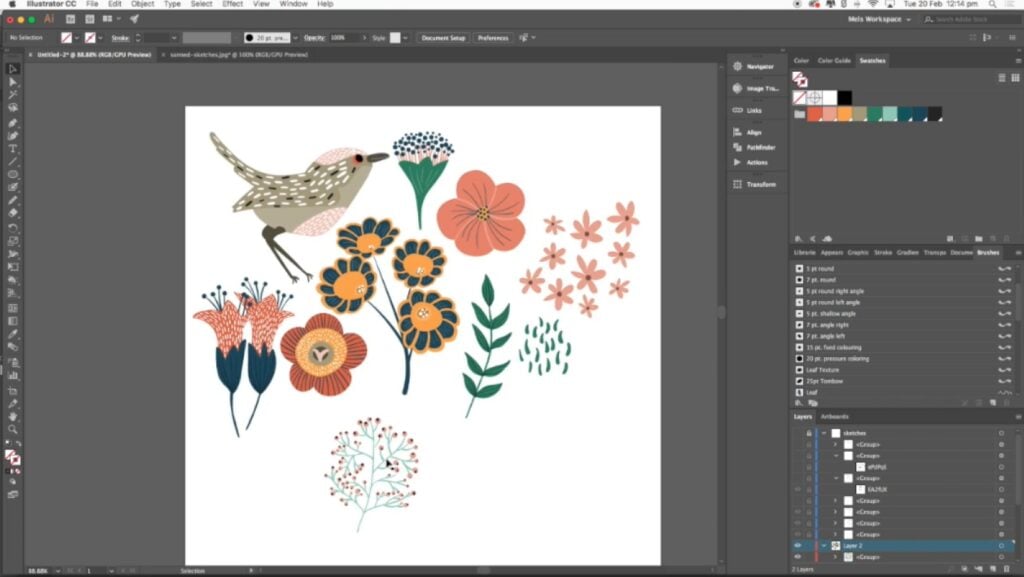Viewport: 1024px width, 577px height.
Task: Select the Type tool
Action: pyautogui.click(x=13, y=148)
